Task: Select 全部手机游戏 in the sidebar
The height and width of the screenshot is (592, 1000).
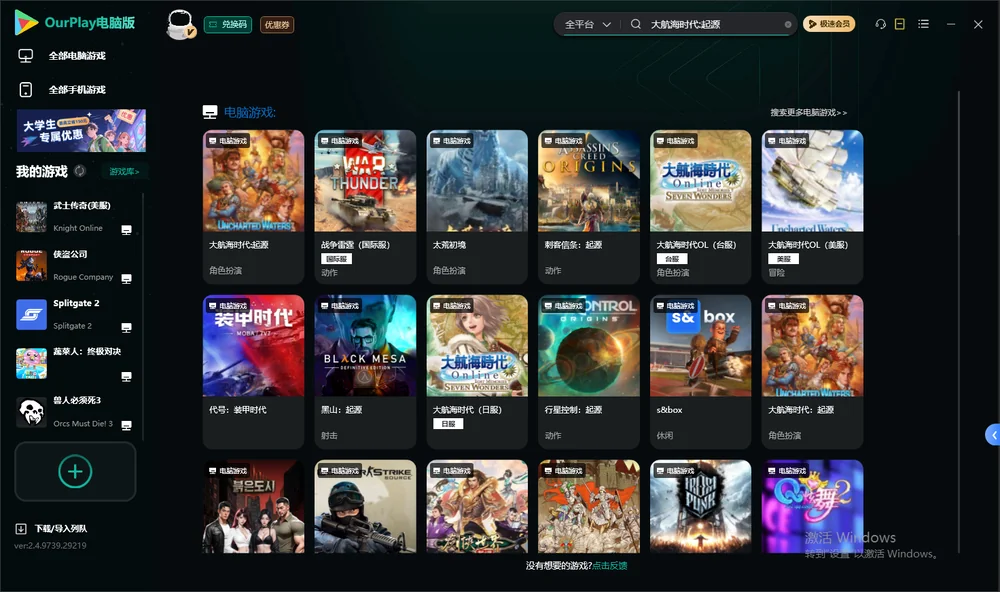Action: 77,90
